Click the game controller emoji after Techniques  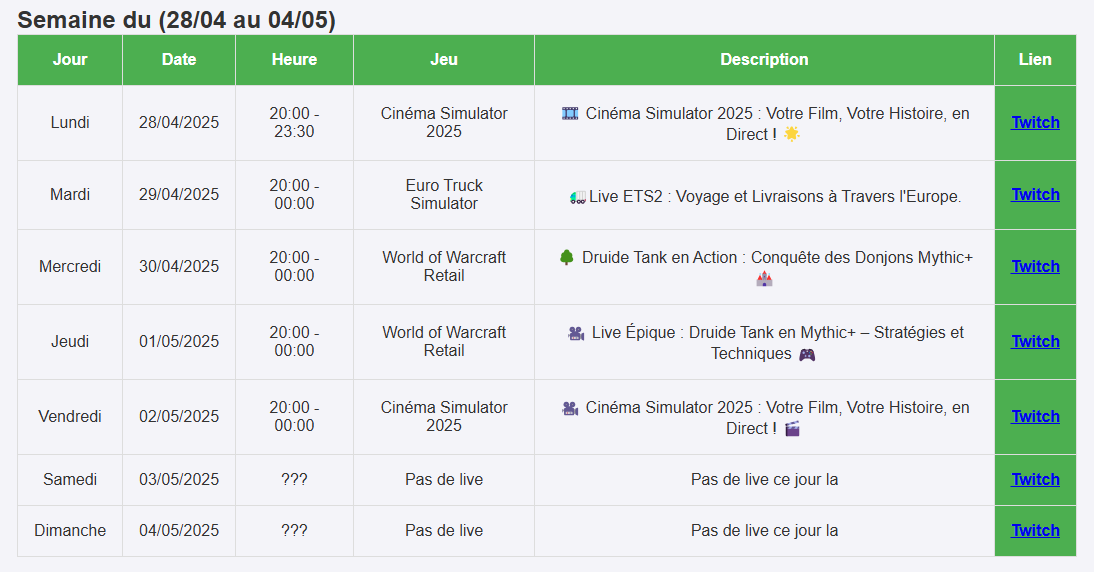tap(806, 354)
